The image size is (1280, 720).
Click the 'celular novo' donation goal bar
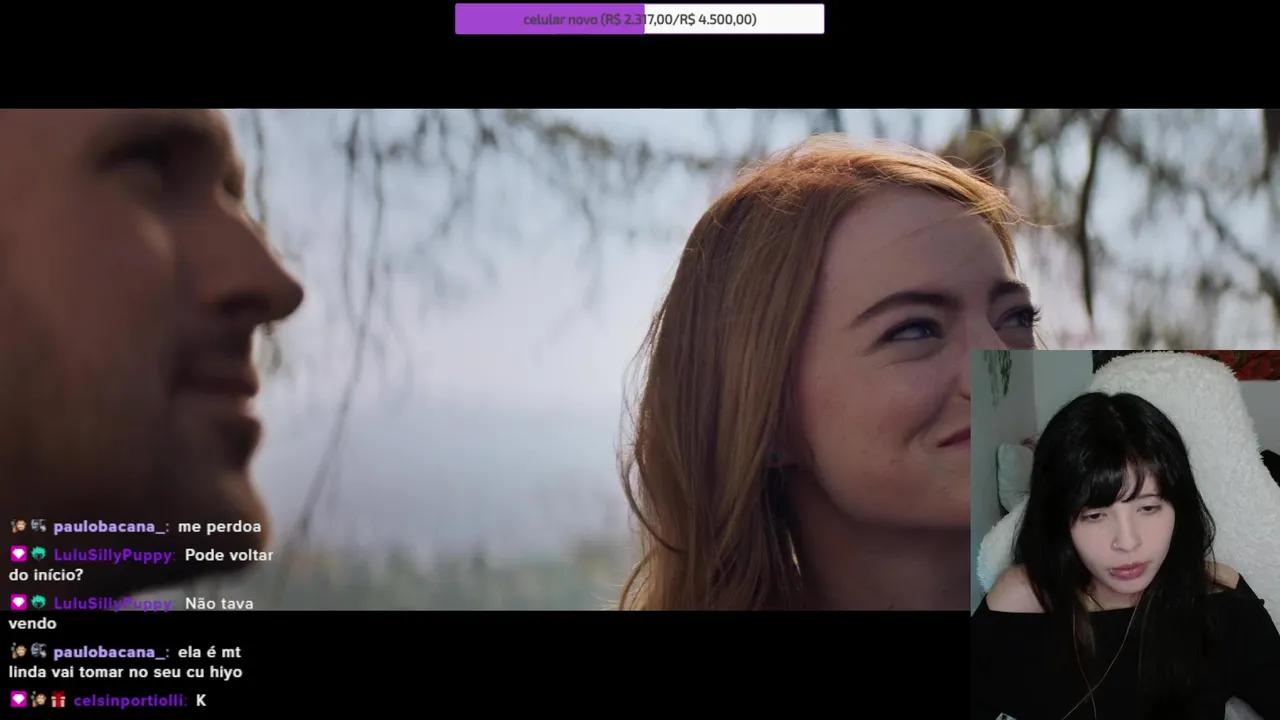(x=639, y=19)
